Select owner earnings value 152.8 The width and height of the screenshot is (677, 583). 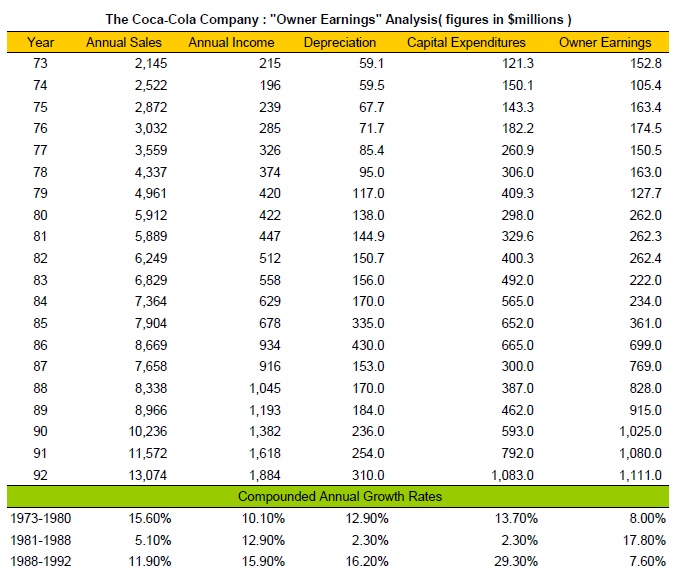[x=645, y=63]
